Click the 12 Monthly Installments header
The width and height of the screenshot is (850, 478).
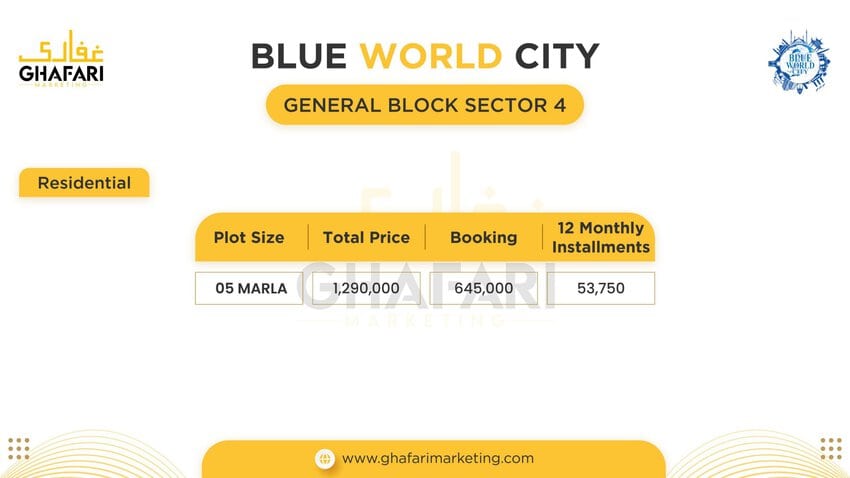(x=601, y=237)
